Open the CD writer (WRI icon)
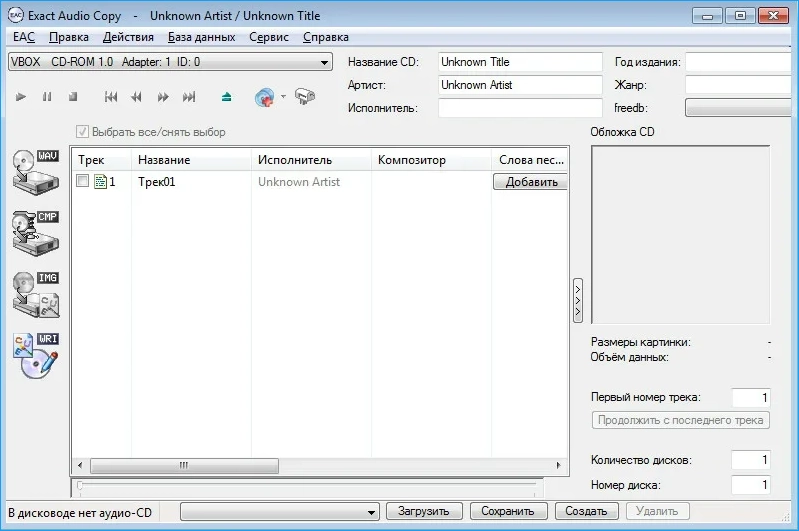This screenshot has width=799, height=531. 36,356
